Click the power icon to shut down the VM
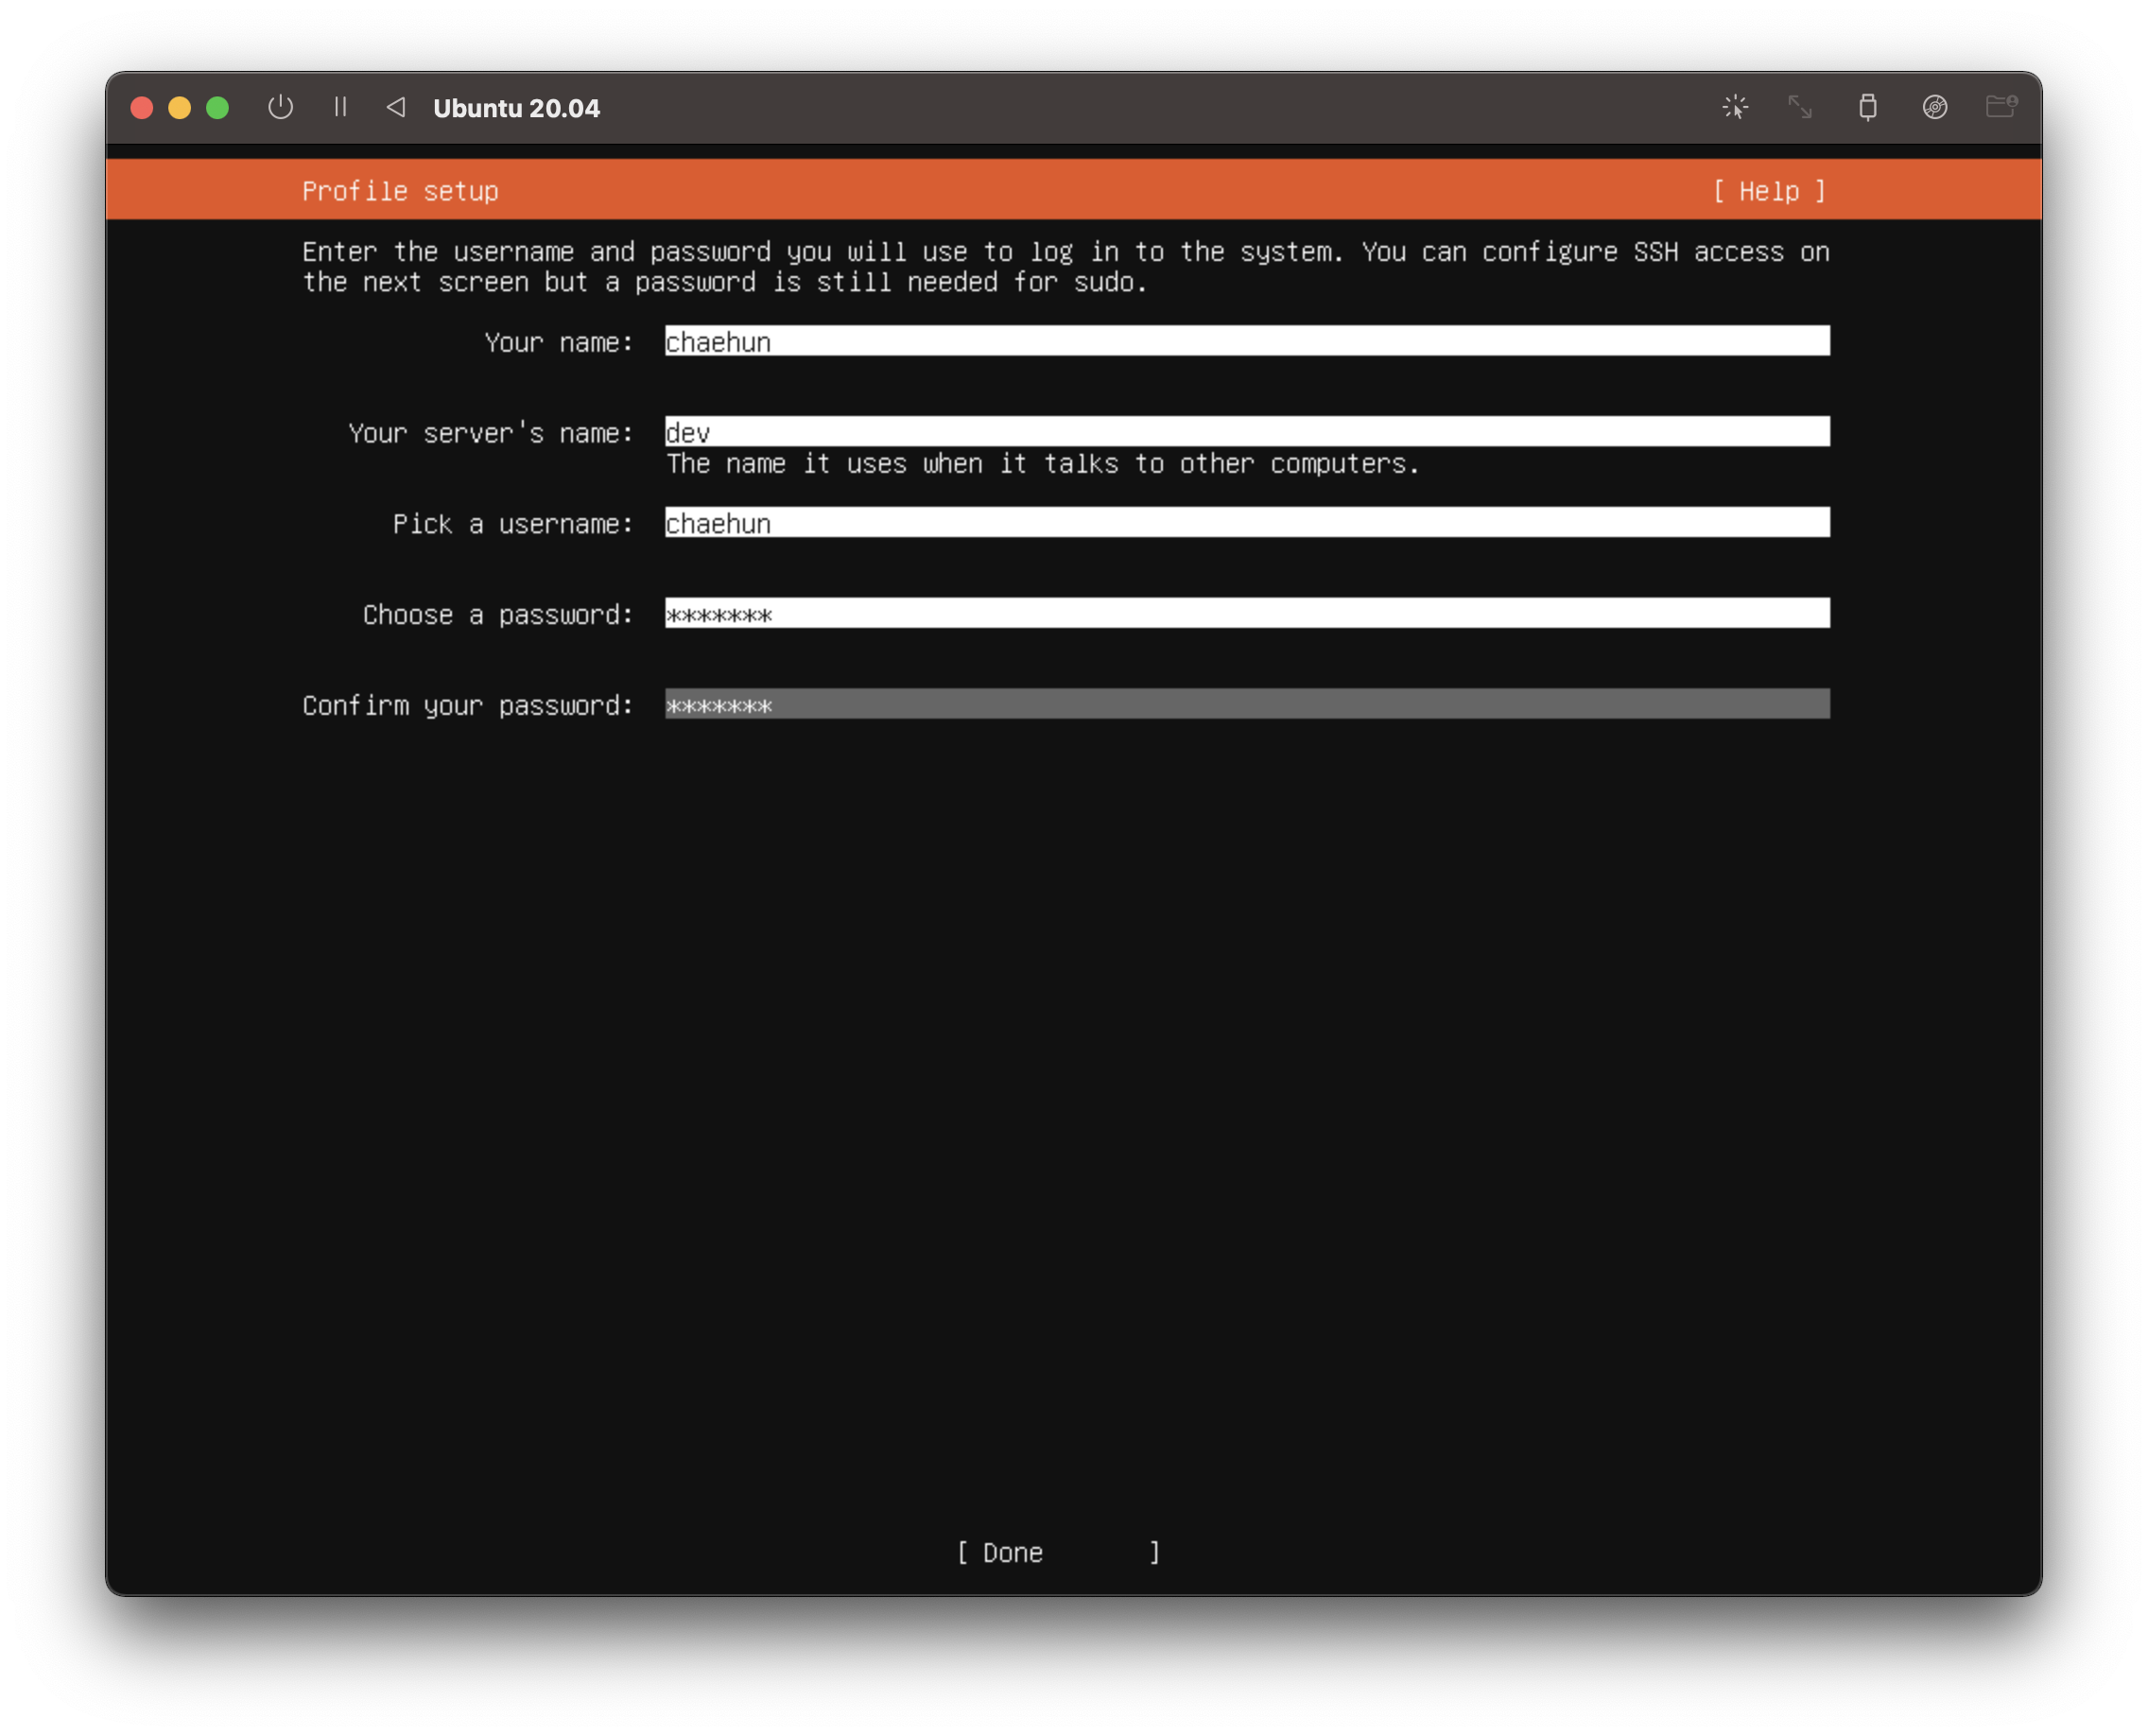The image size is (2148, 1736). tap(281, 107)
